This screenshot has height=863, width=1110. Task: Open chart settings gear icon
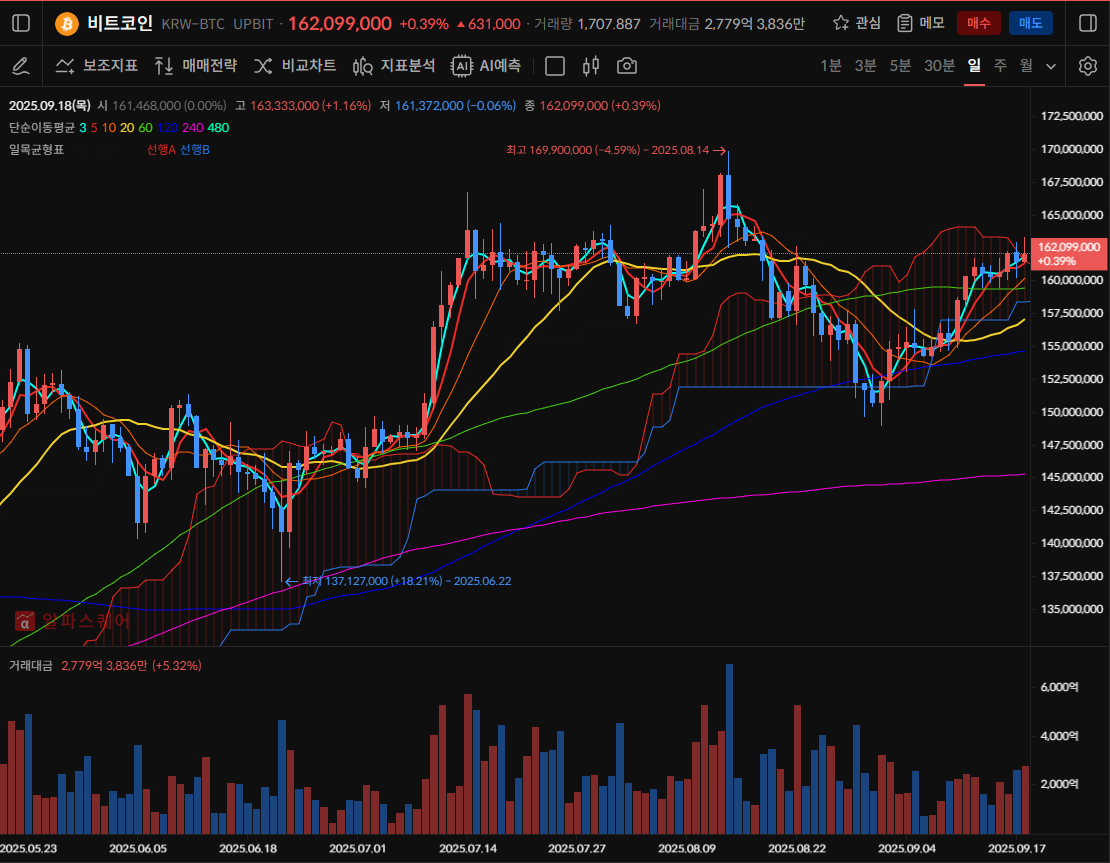pos(1087,66)
